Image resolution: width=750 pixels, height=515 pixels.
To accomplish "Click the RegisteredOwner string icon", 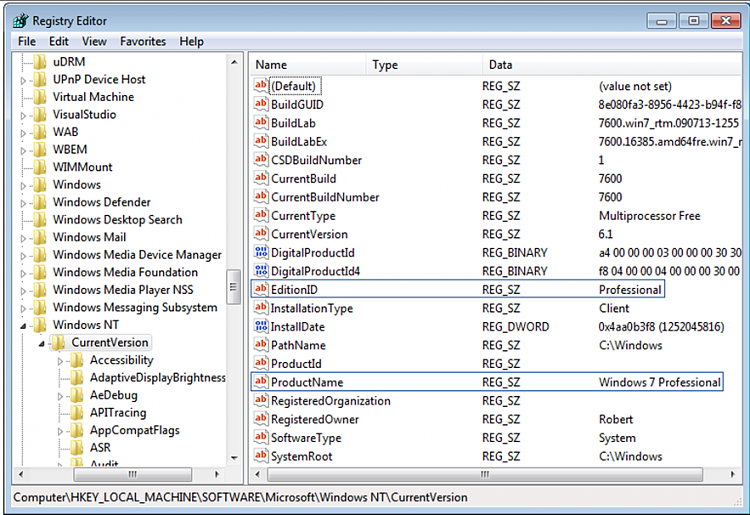I will tap(261, 419).
